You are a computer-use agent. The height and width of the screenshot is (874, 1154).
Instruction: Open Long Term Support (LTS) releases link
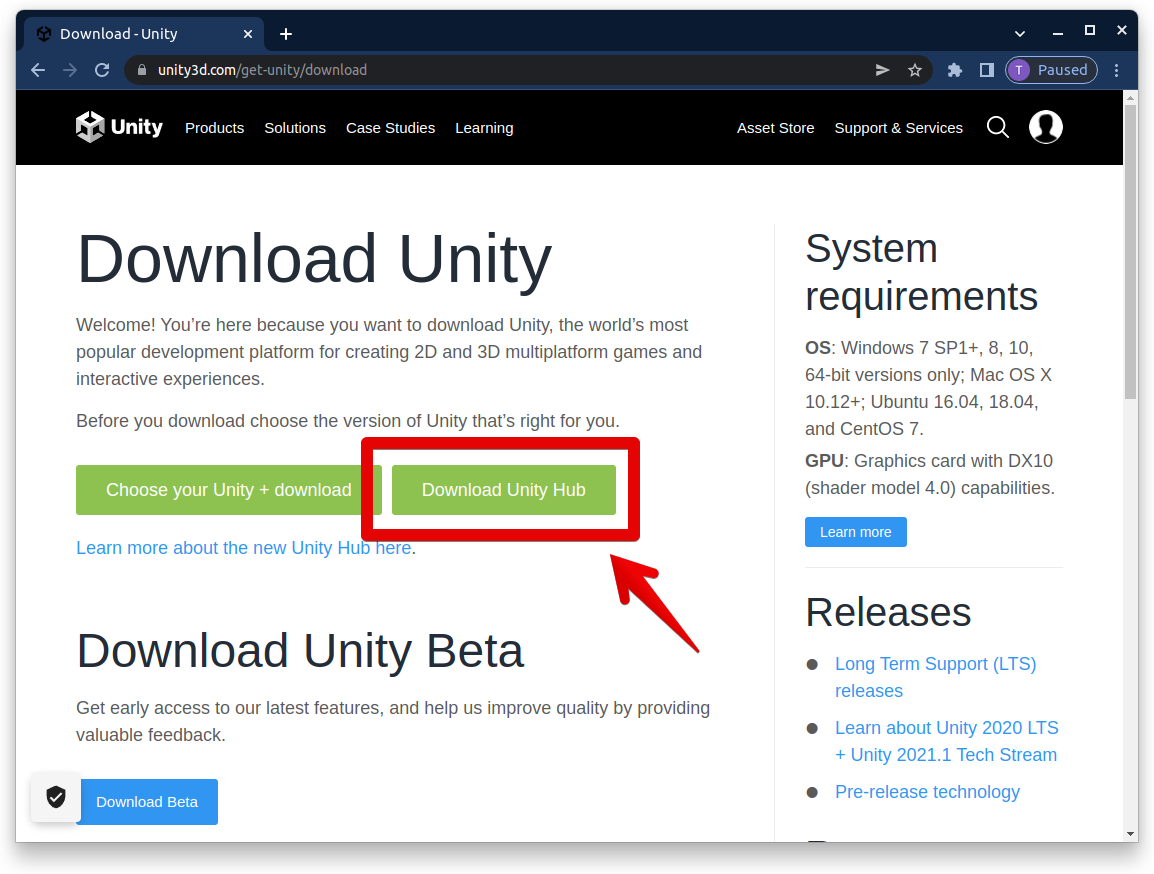pos(935,677)
